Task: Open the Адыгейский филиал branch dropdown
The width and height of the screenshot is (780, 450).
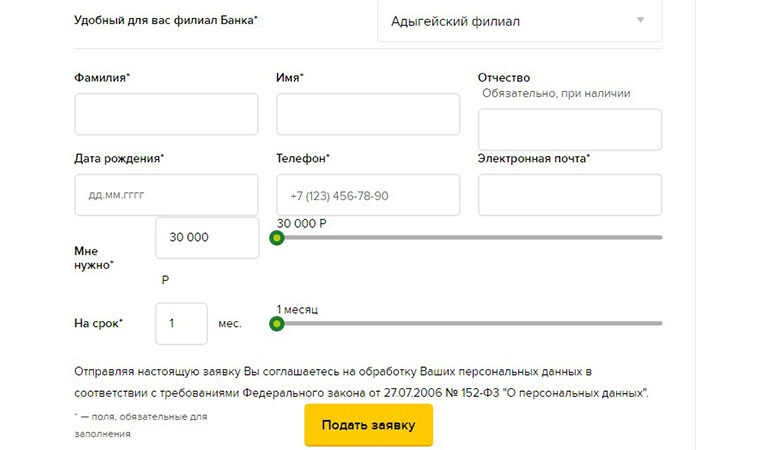Action: coord(519,21)
